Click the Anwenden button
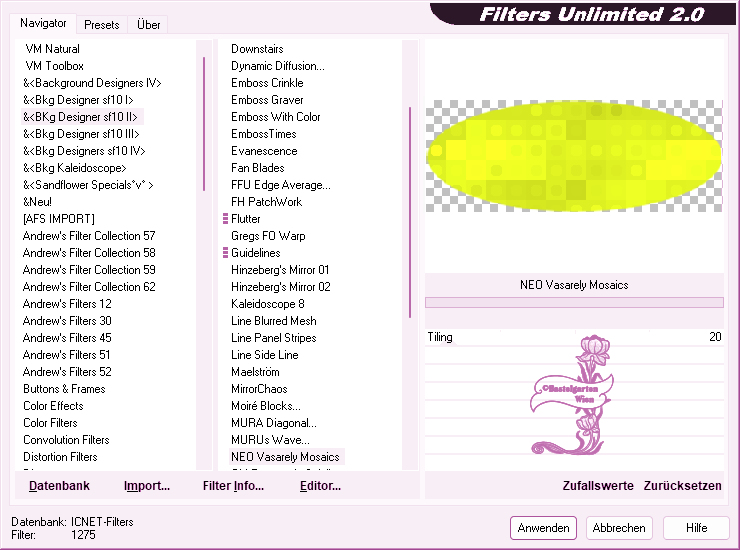The height and width of the screenshot is (550, 740). tap(543, 528)
